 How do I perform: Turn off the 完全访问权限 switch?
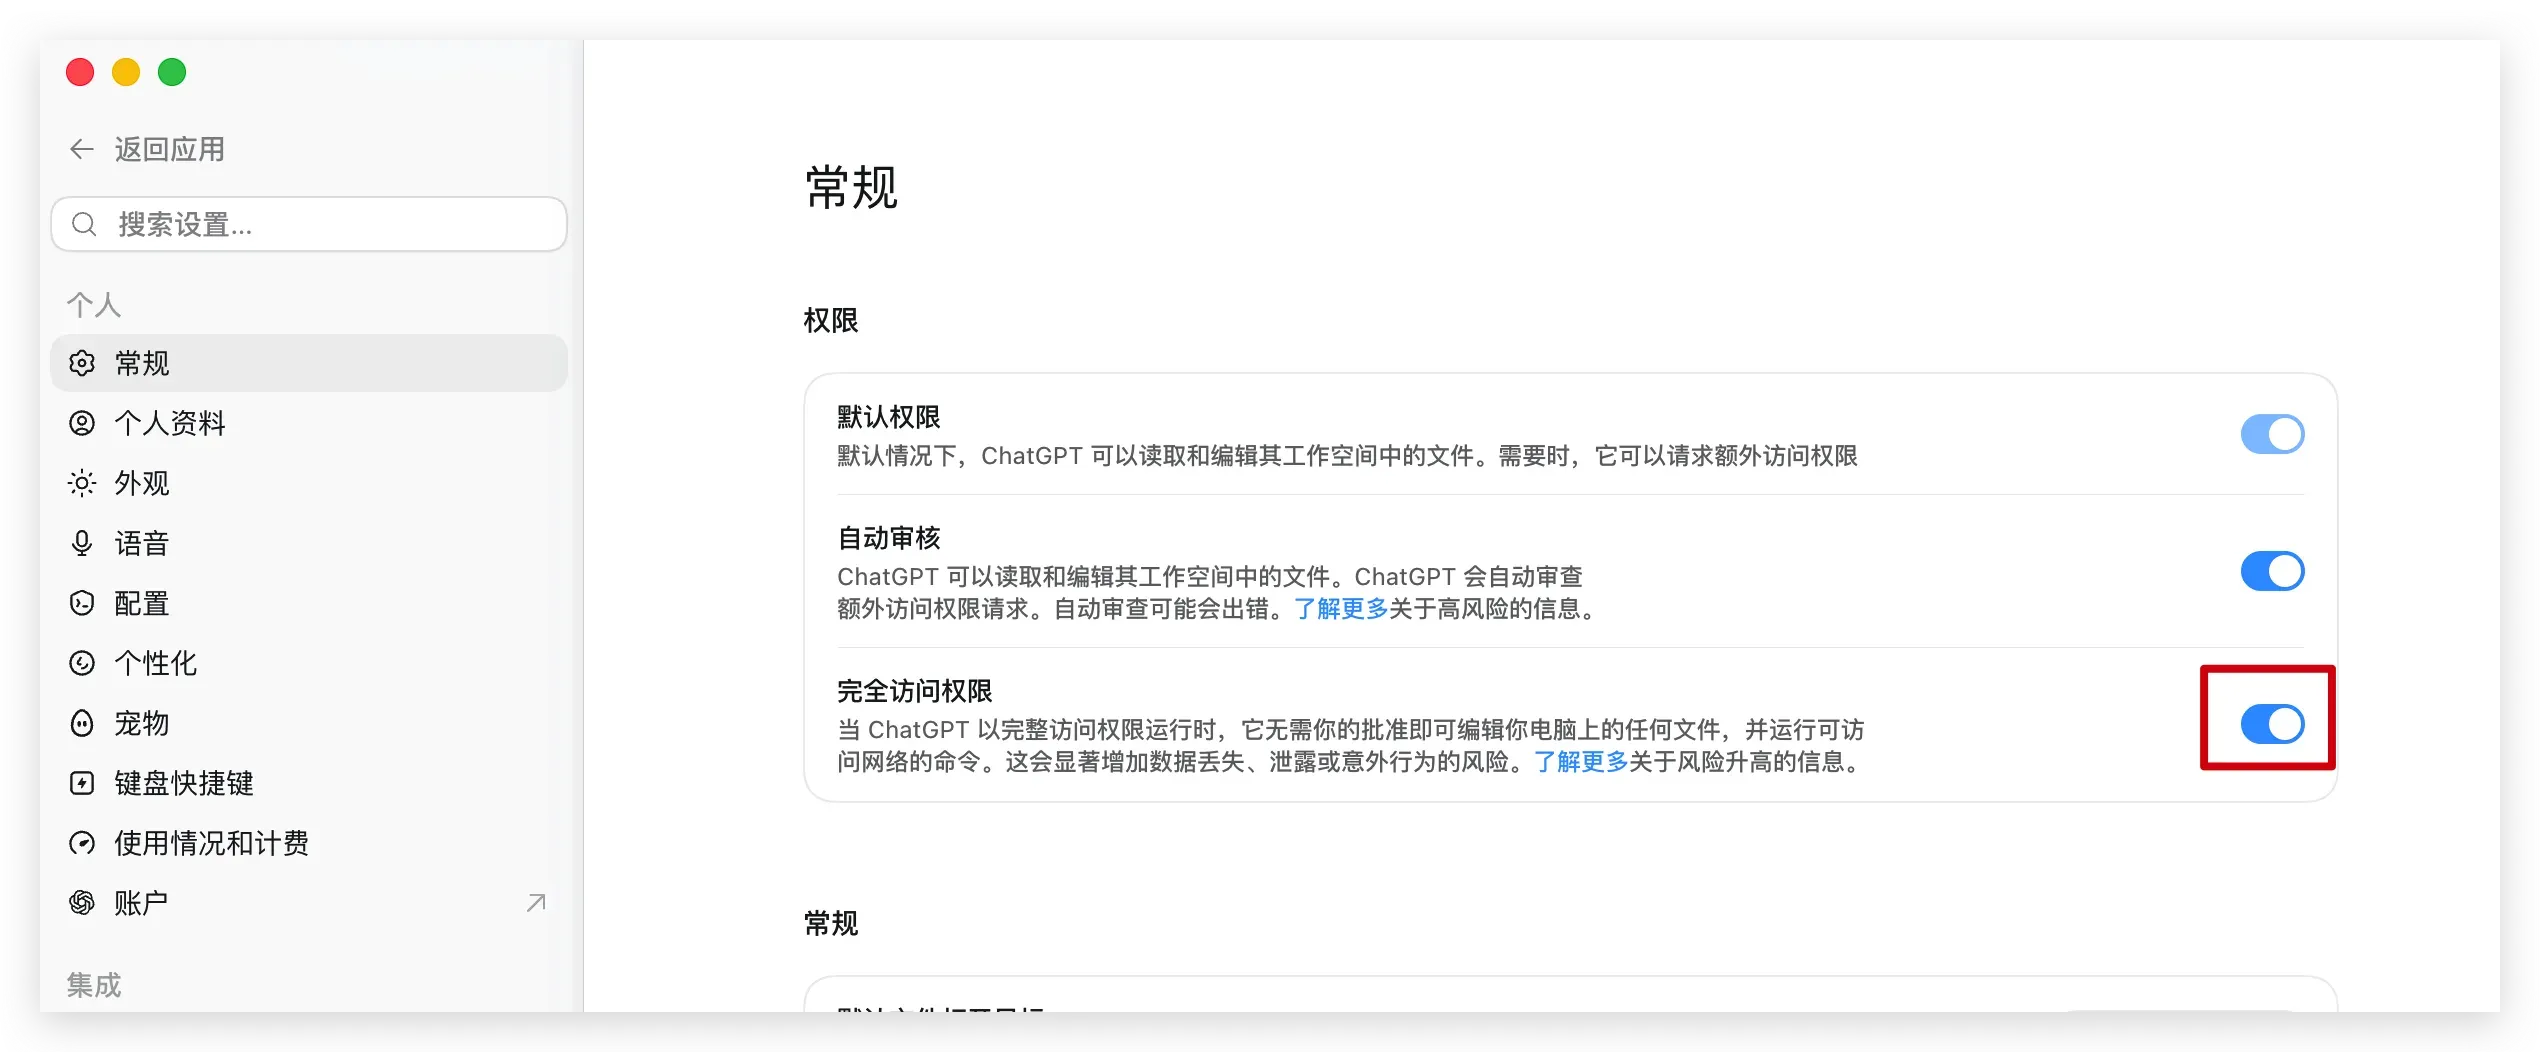tap(2272, 724)
